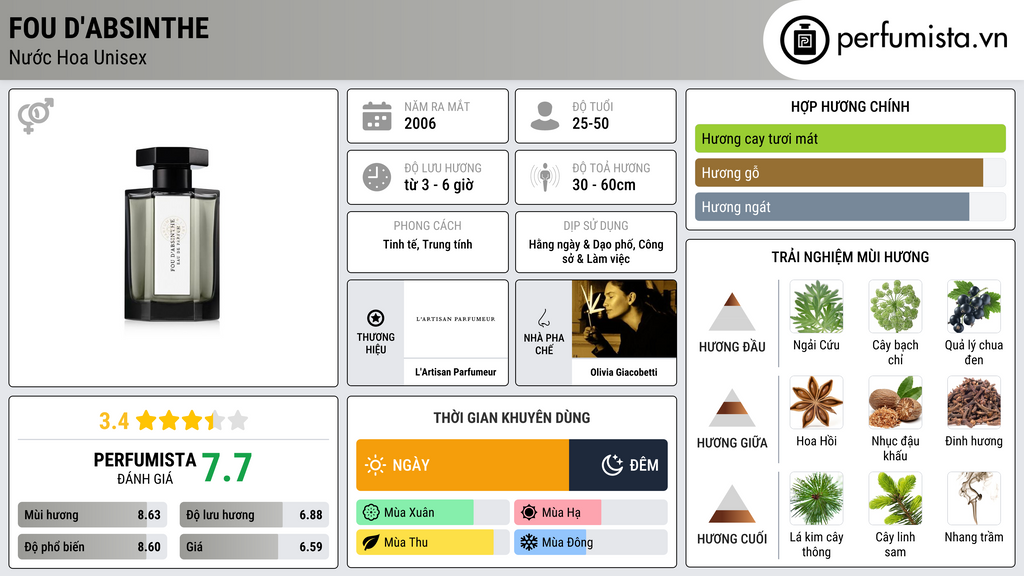This screenshot has height=576, width=1024.
Task: Click the Cây bạch chỉ note image
Action: (895, 306)
